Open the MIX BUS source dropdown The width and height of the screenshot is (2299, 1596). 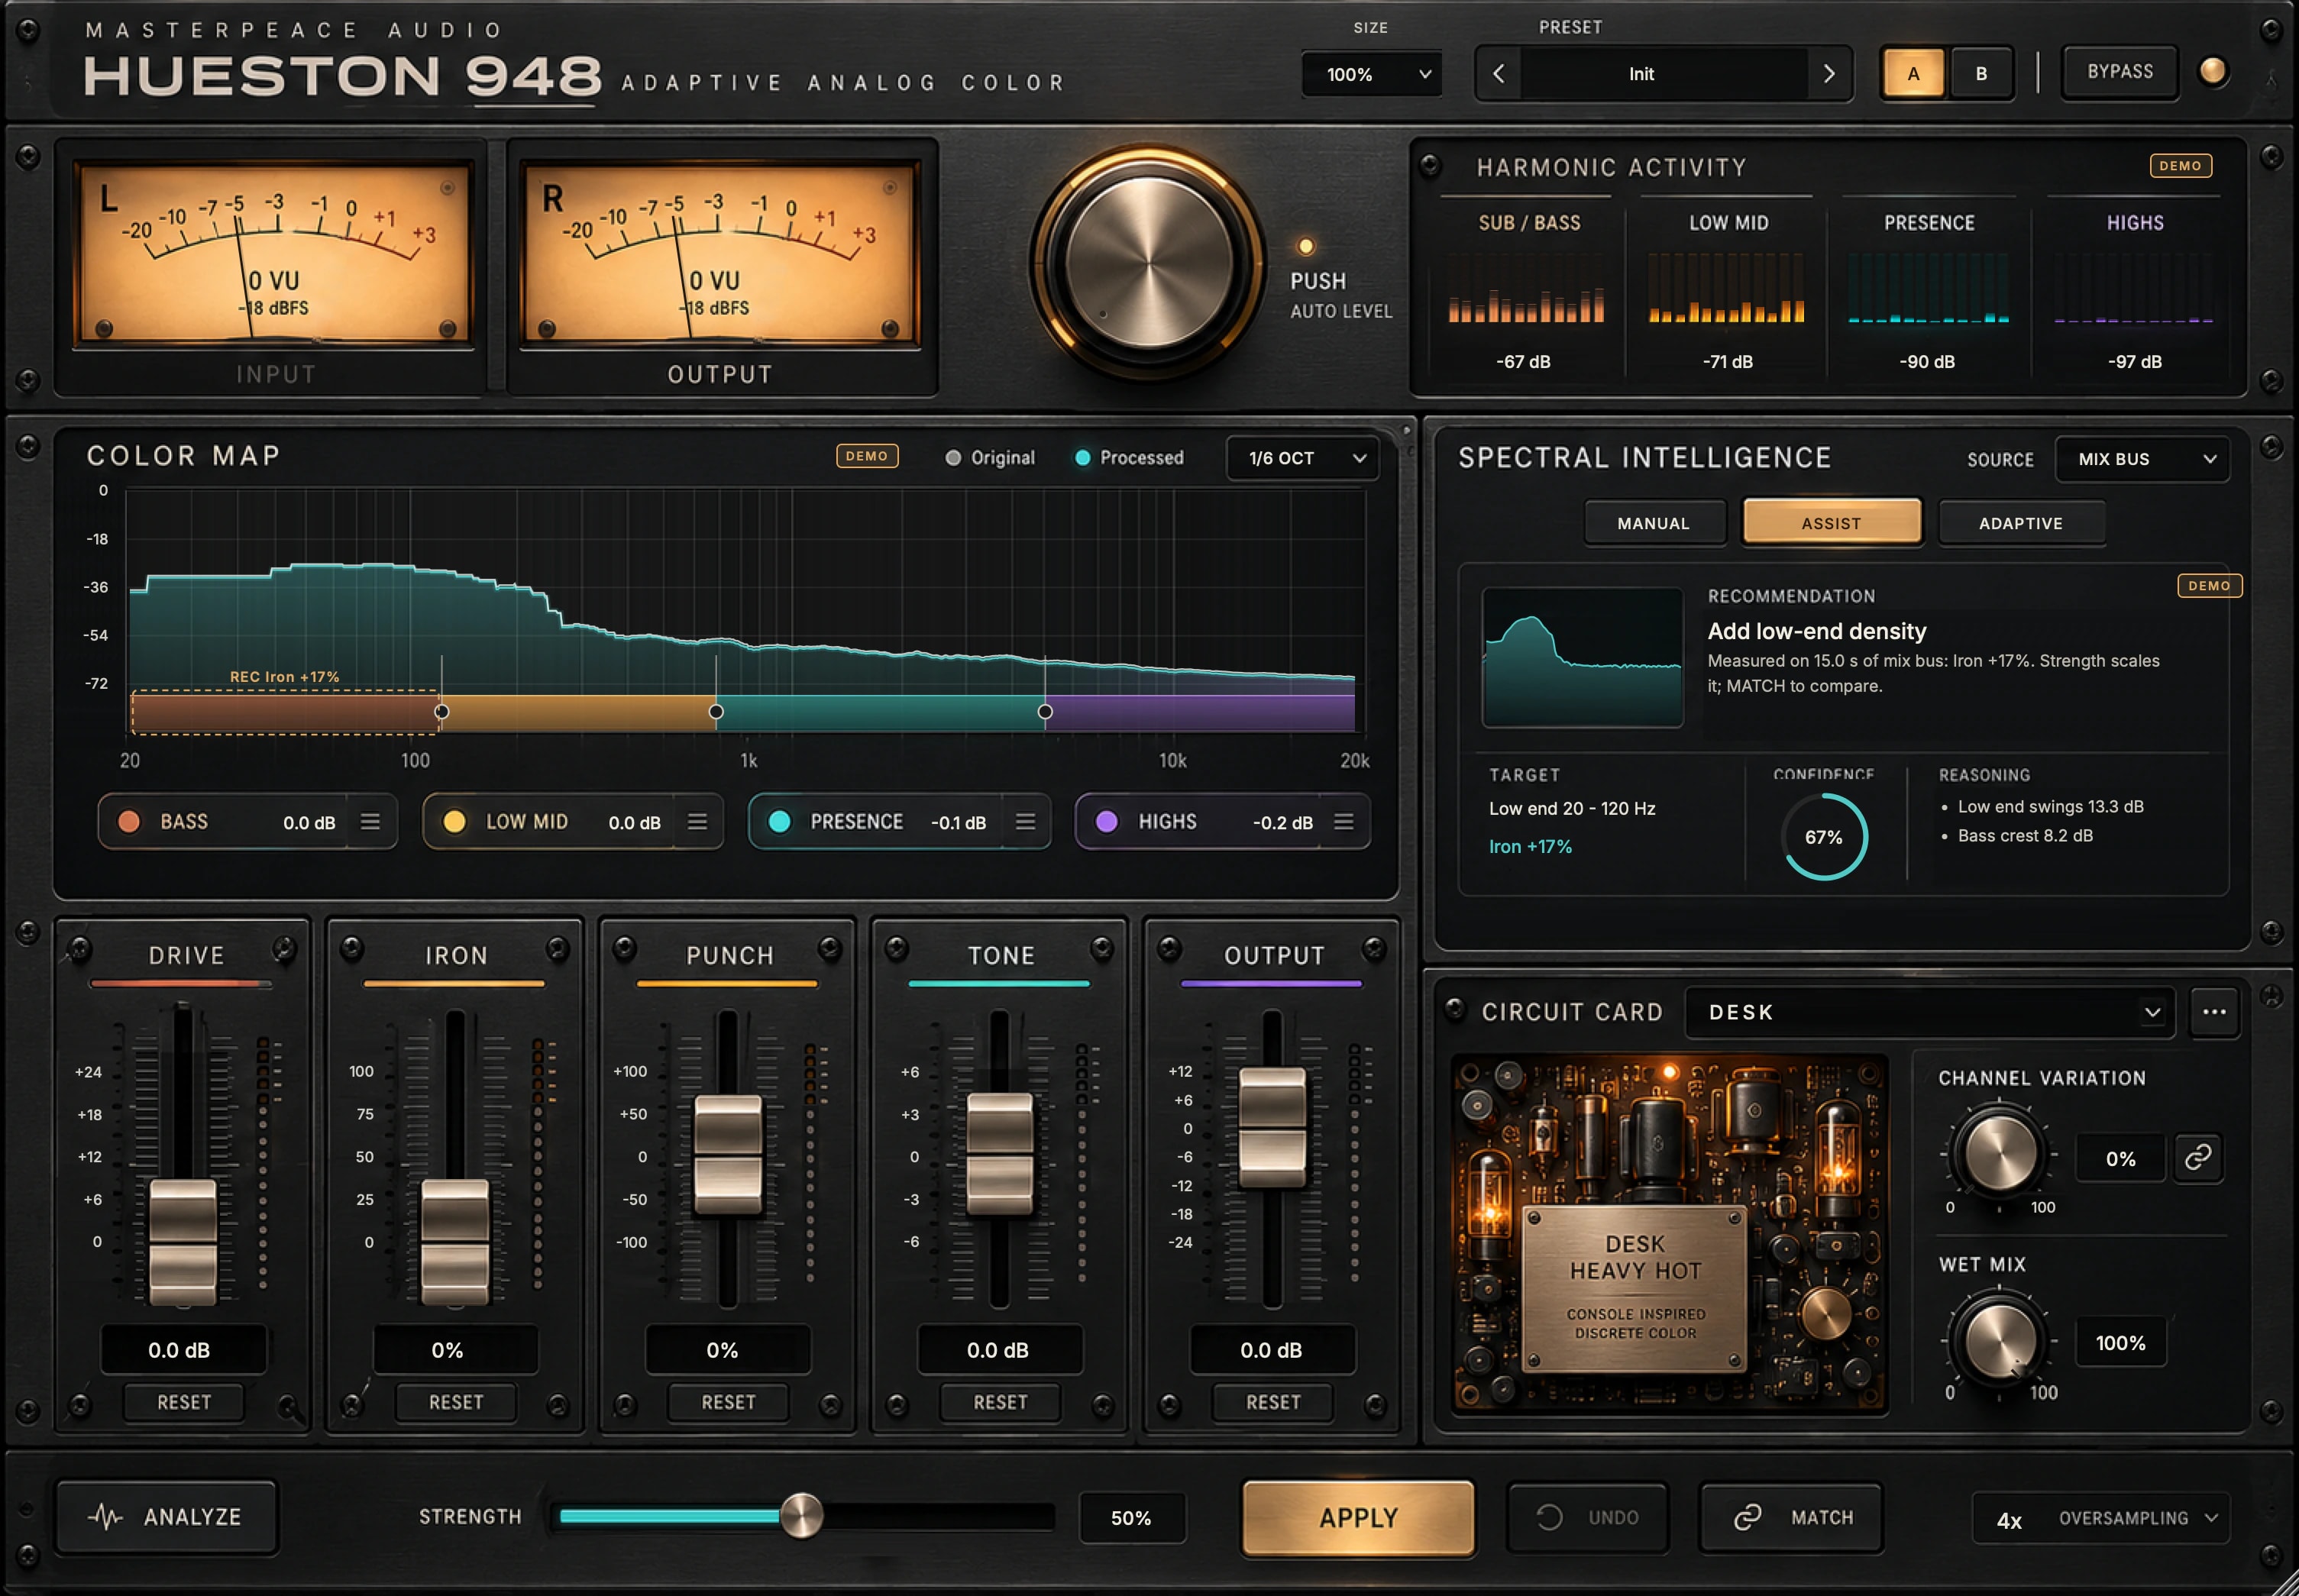[2142, 459]
